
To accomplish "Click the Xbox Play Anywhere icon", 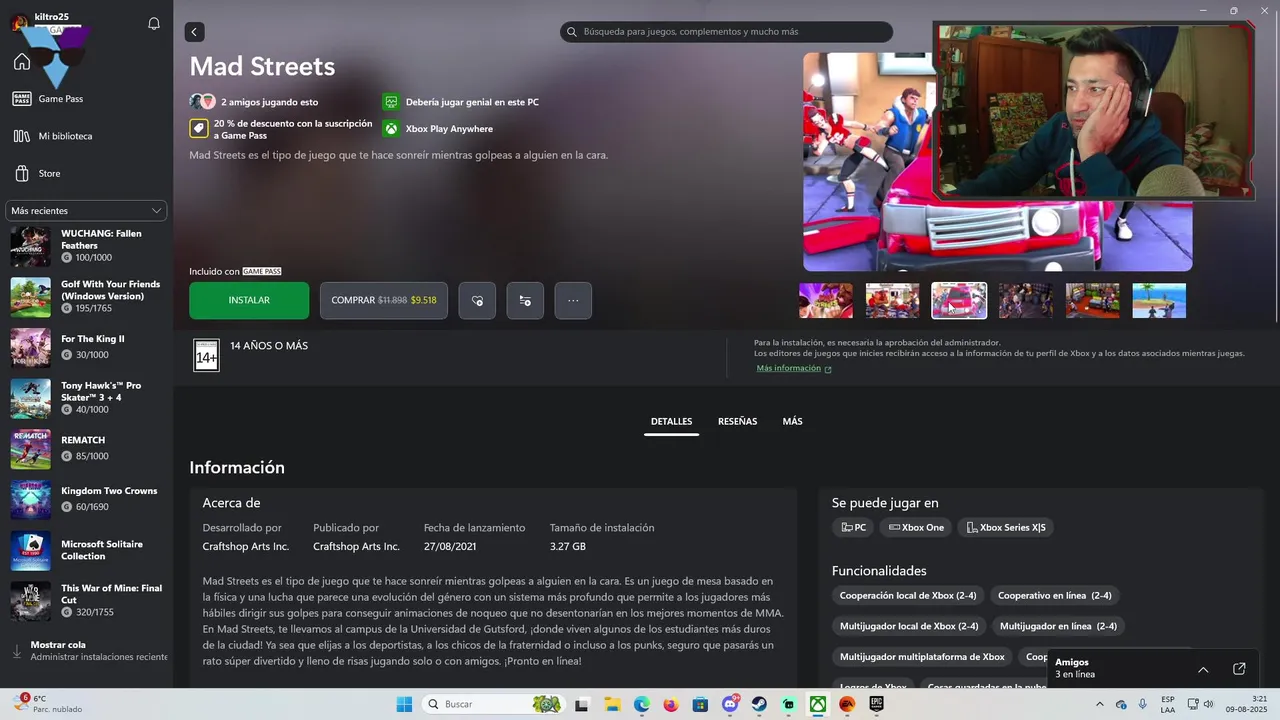I will (391, 129).
